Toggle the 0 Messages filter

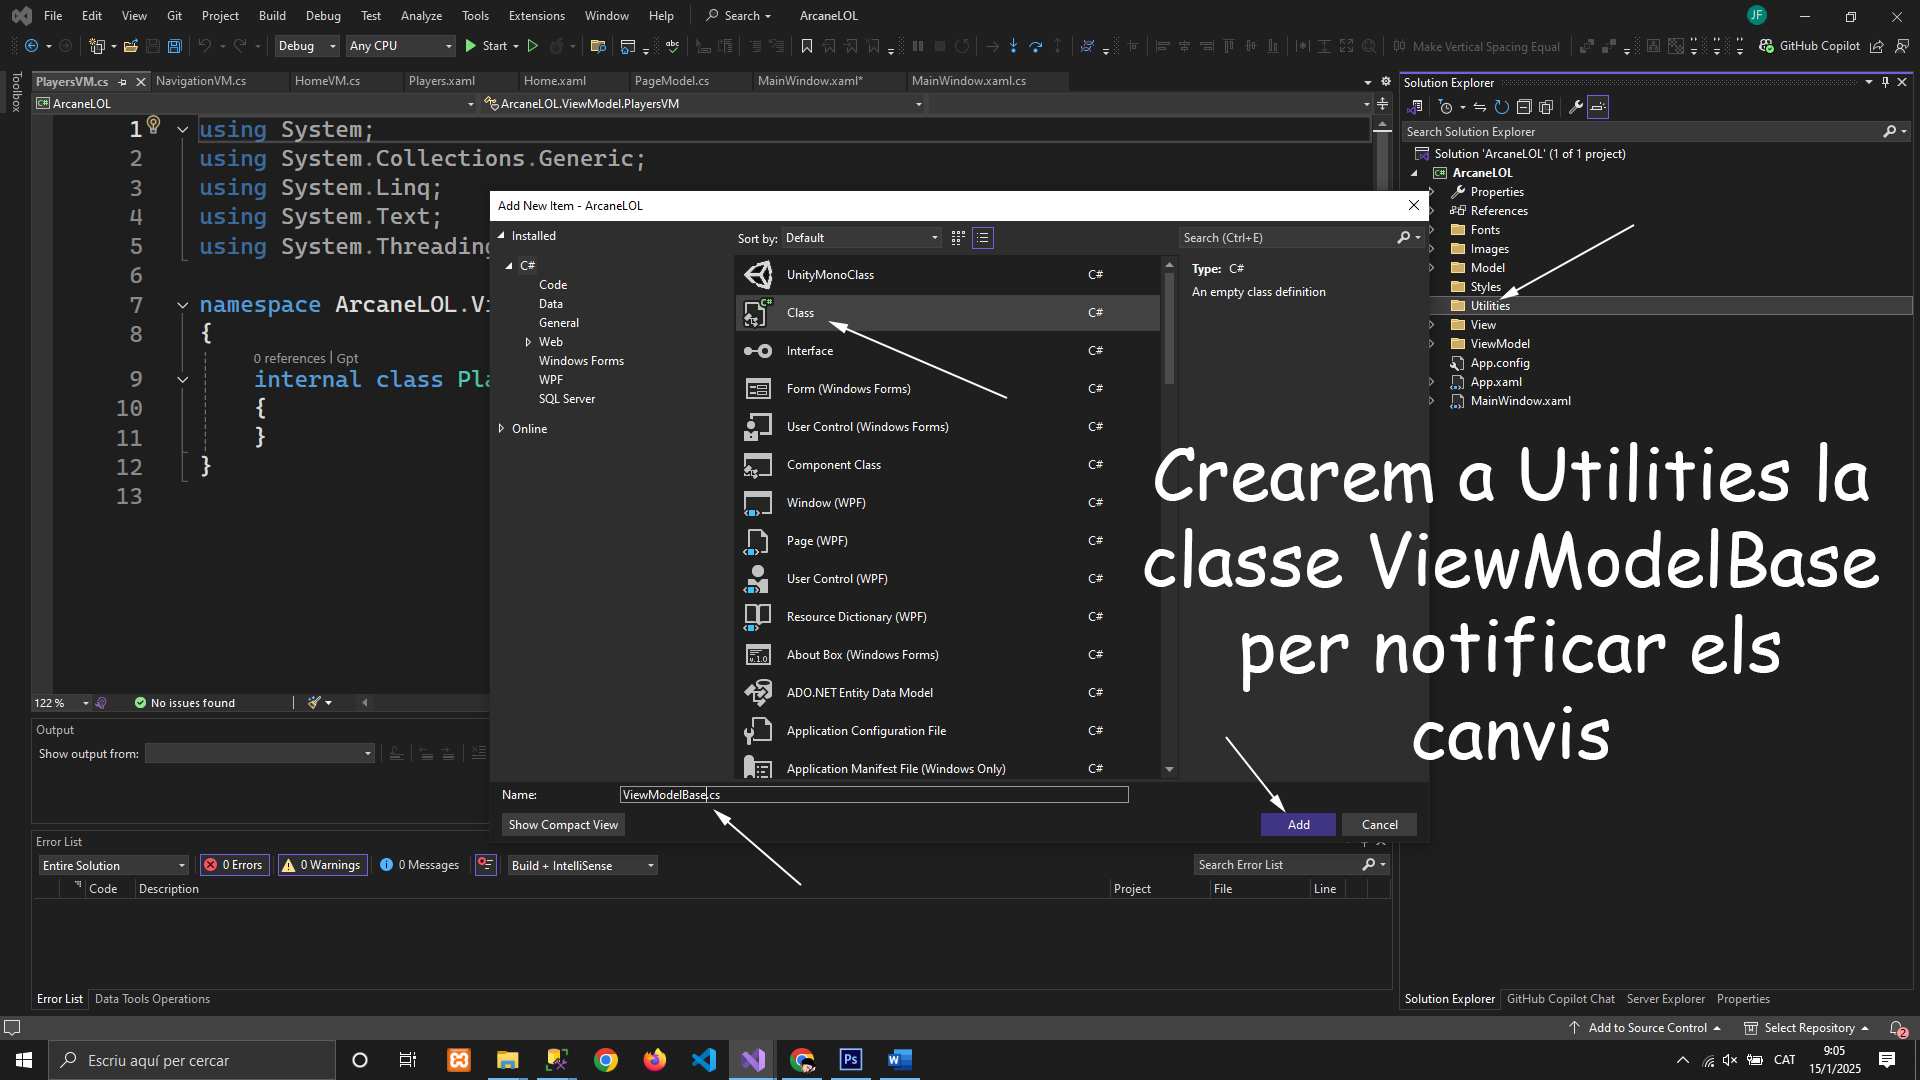coord(420,865)
